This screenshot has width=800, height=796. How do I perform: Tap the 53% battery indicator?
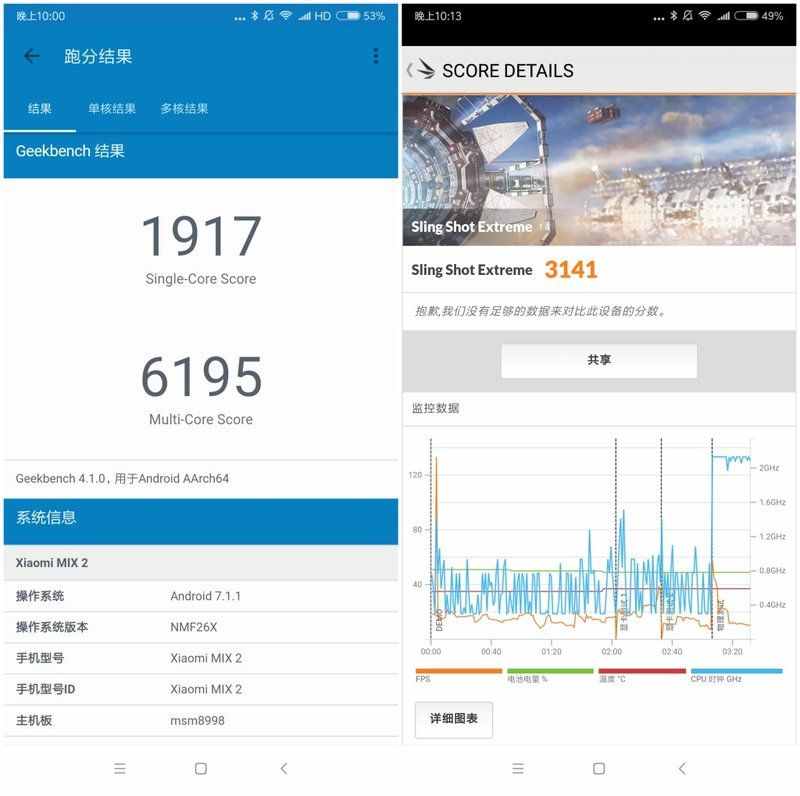pyautogui.click(x=361, y=16)
